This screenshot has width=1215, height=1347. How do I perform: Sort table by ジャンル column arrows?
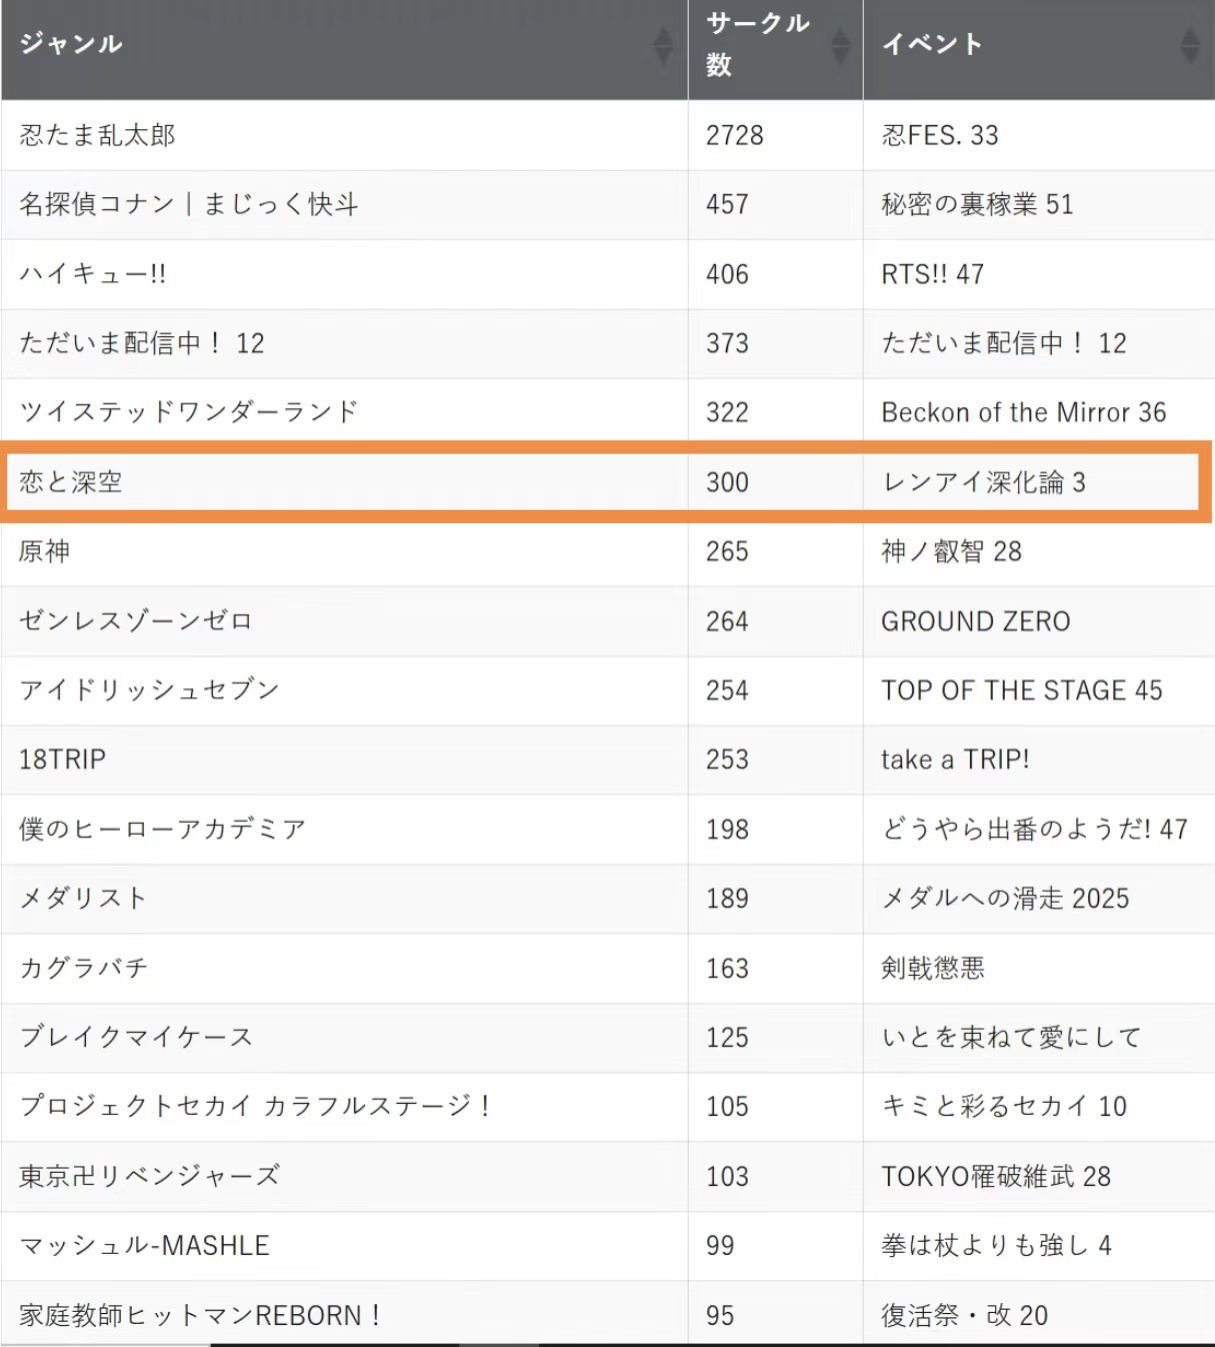662,45
